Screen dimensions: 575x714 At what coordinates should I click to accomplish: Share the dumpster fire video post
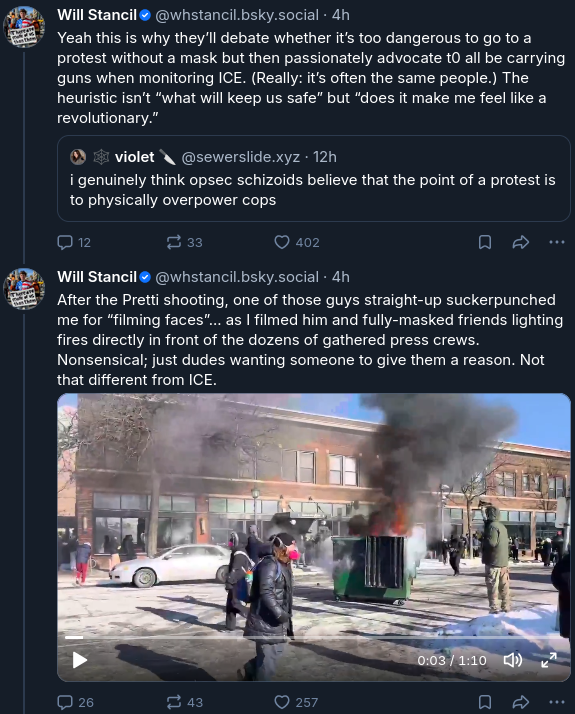(520, 702)
